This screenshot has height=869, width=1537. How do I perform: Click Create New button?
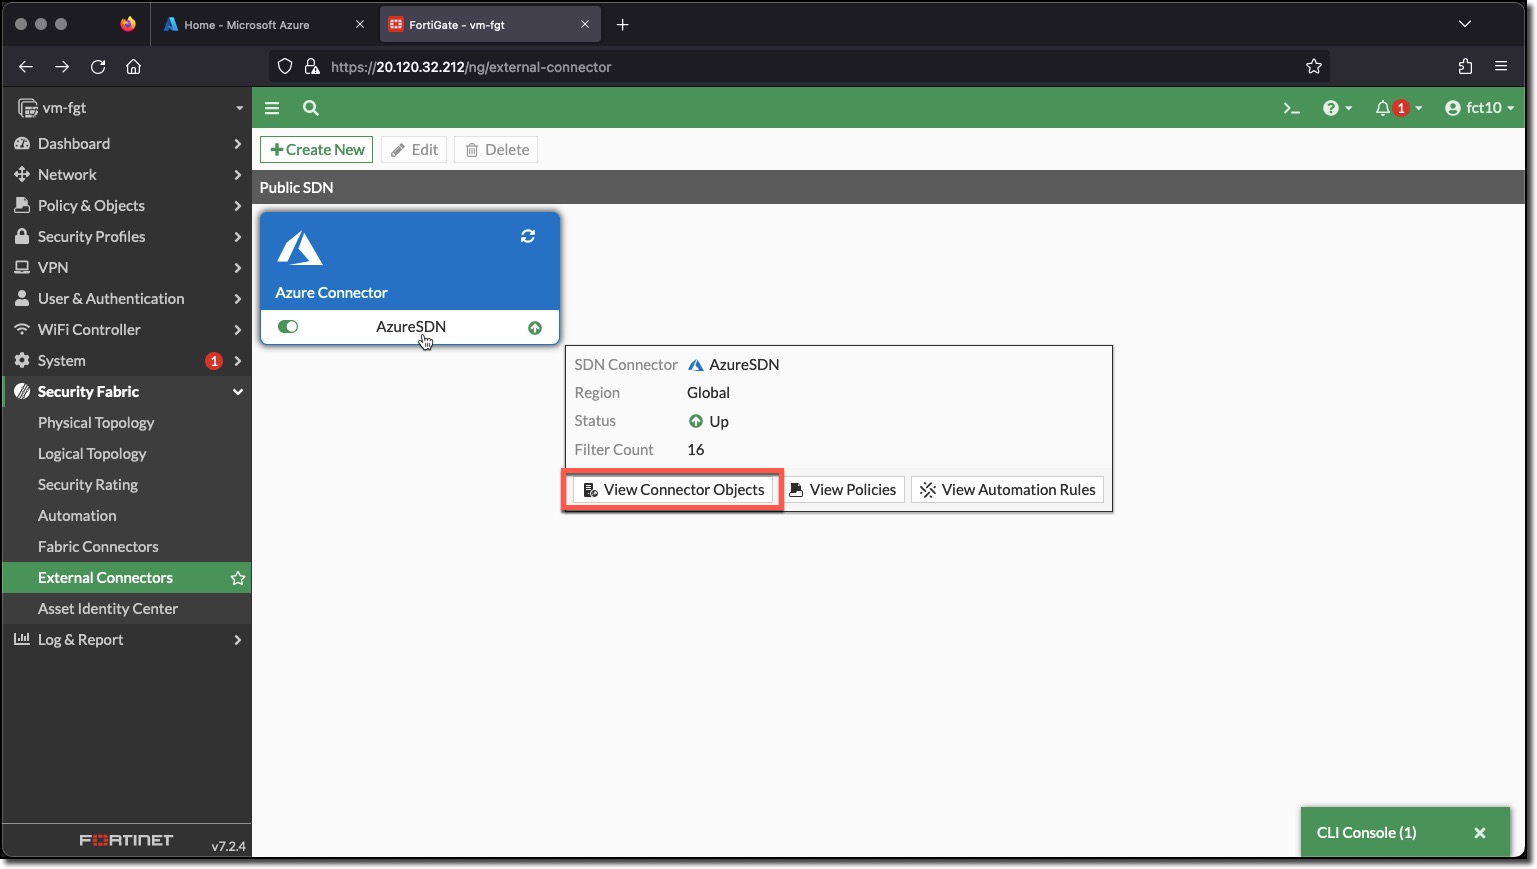pos(316,150)
